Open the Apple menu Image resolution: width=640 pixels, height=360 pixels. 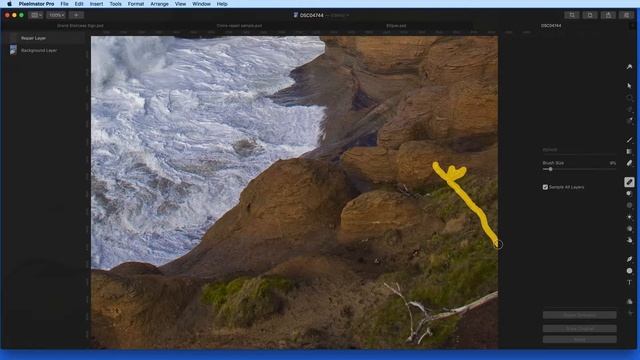[x=9, y=4]
